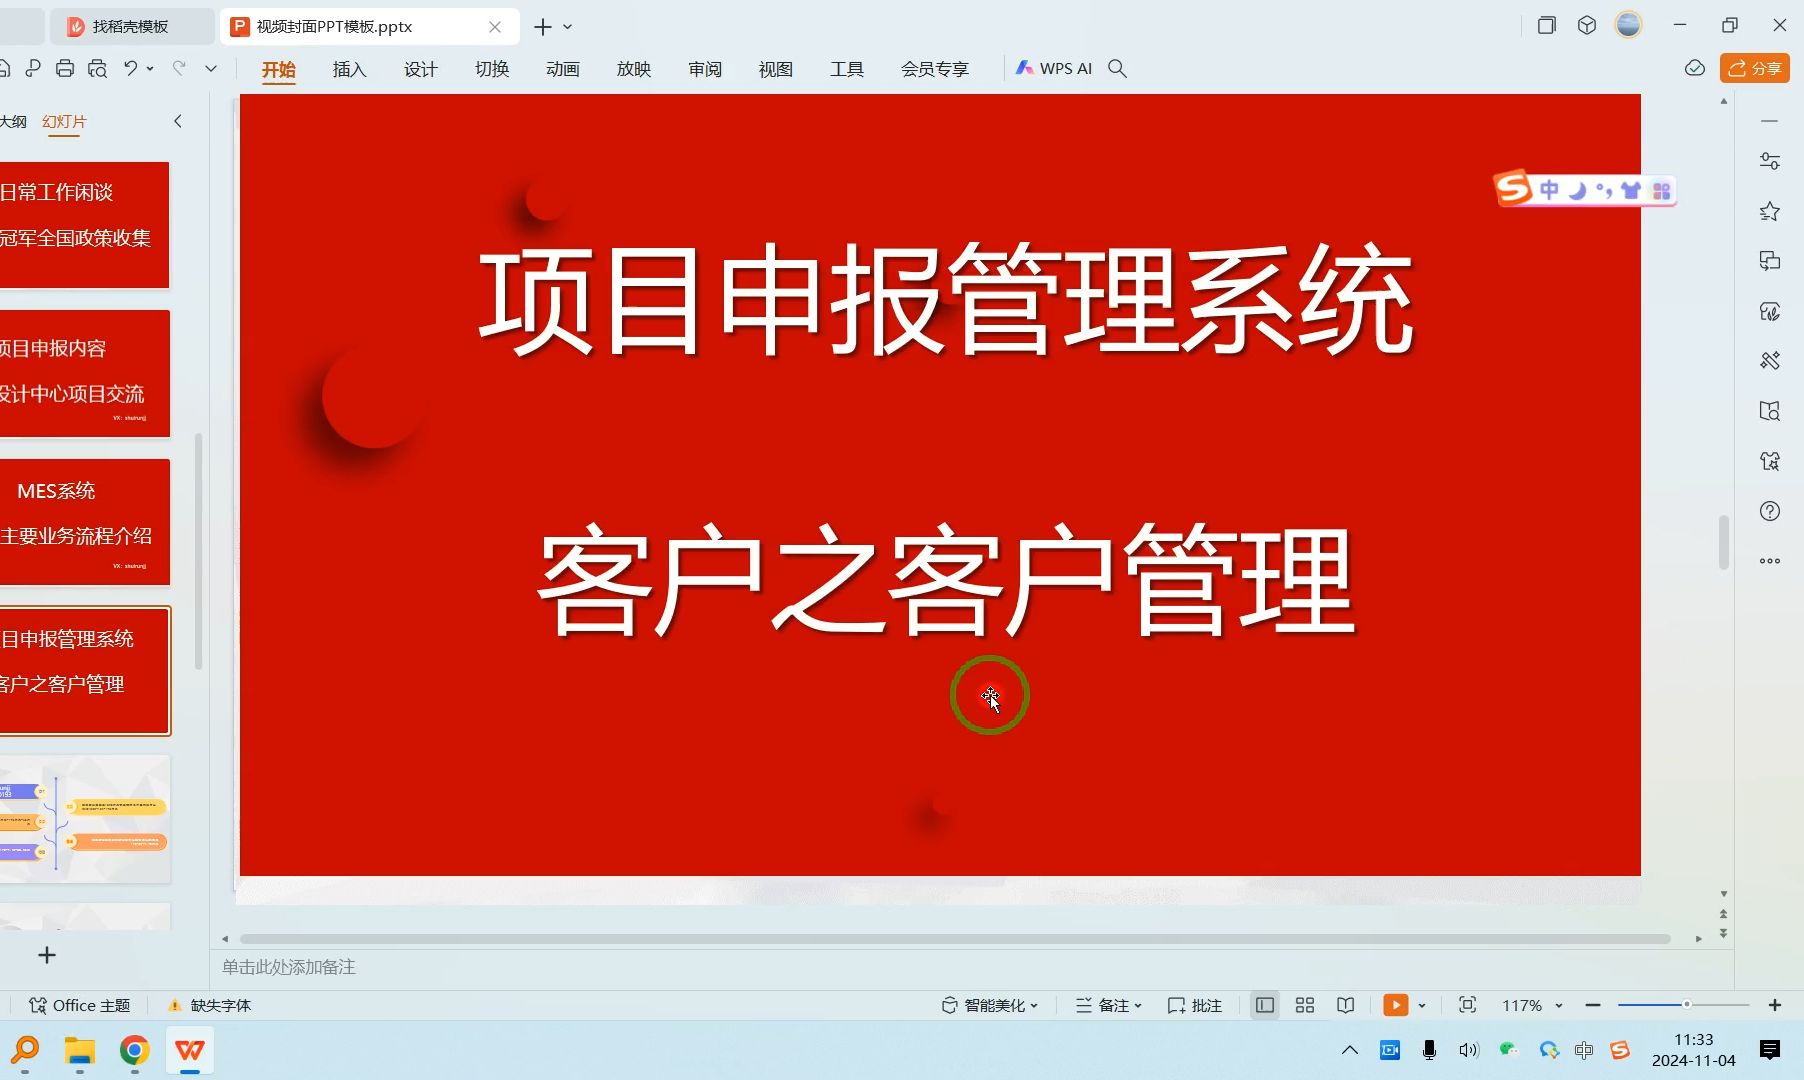The width and height of the screenshot is (1804, 1080).
Task: Toggle Sogou IME Chinese/English mode button
Action: [x=1550, y=190]
